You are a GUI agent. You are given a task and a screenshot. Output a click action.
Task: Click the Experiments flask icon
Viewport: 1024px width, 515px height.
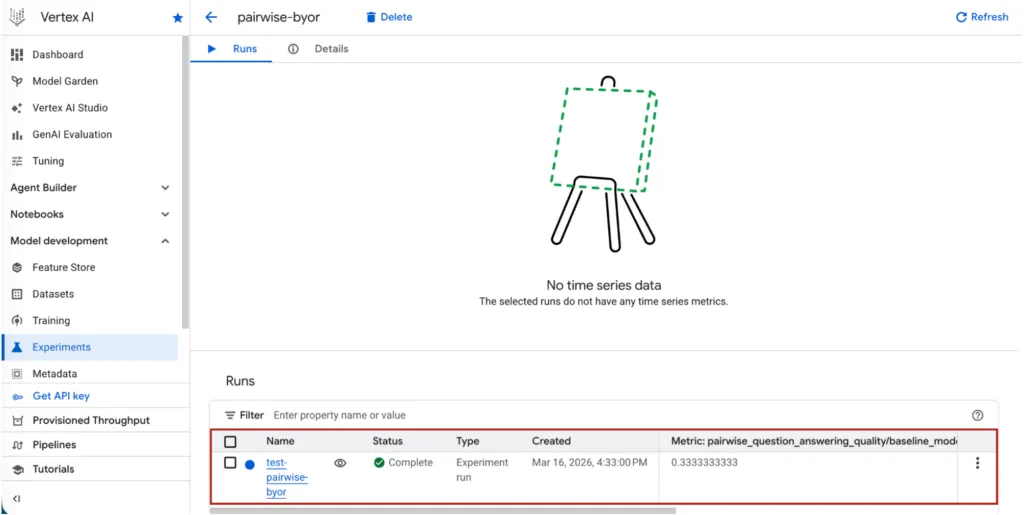pos(18,347)
